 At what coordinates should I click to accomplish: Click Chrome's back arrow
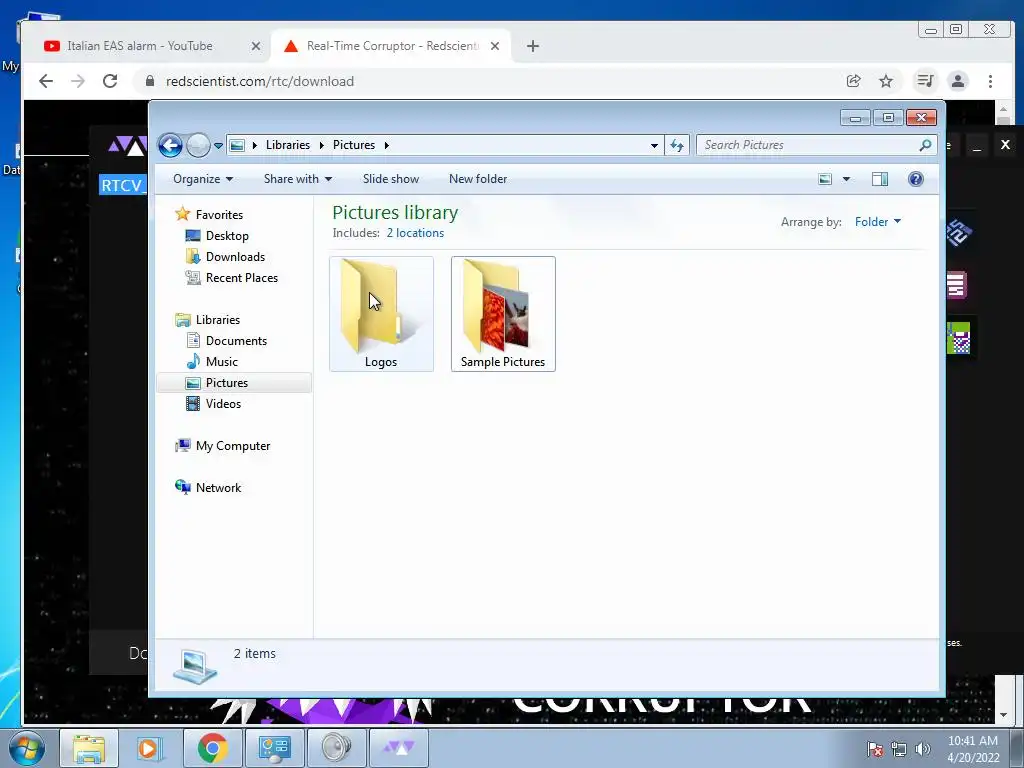pos(46,81)
